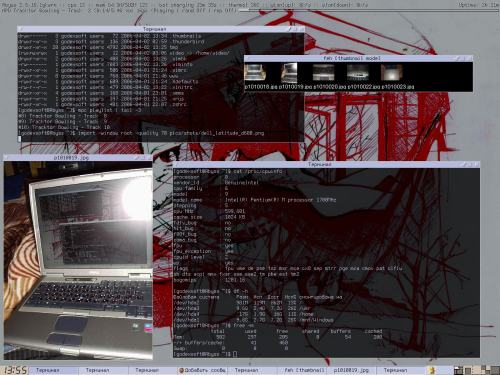Click the 'Intel(R) Pentium(R) M processor' line

(255, 200)
